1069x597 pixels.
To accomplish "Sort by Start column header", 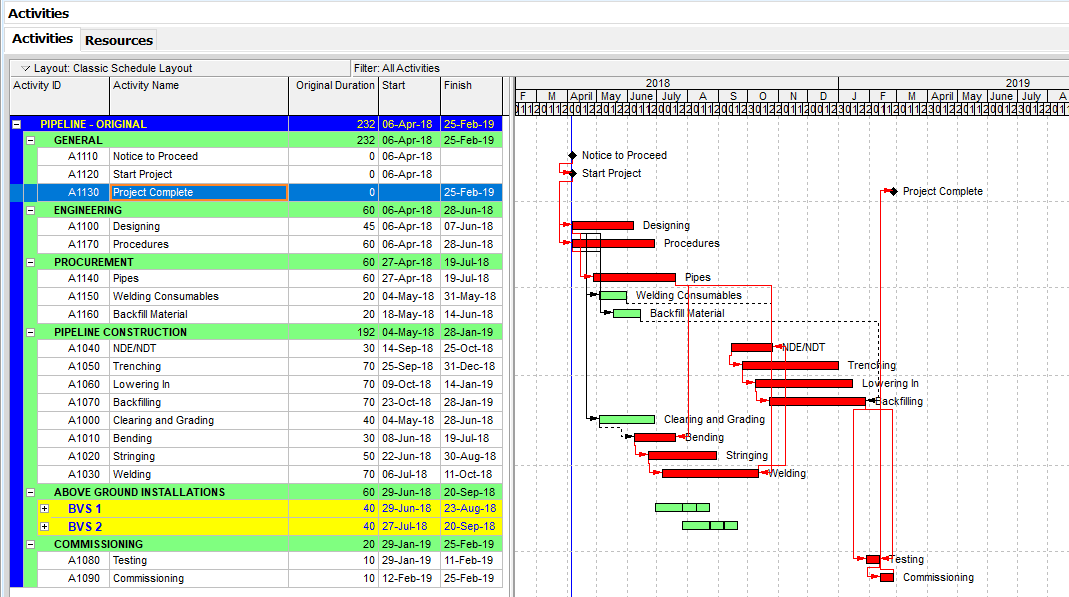I will tap(409, 95).
